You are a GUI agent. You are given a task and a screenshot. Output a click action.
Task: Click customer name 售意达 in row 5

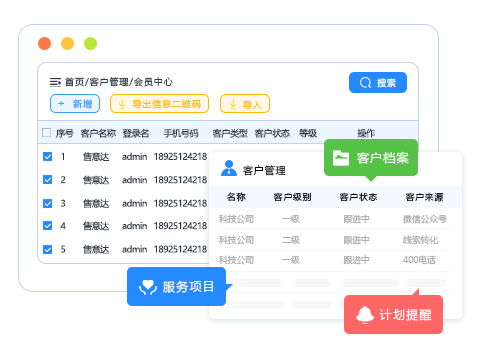96,249
